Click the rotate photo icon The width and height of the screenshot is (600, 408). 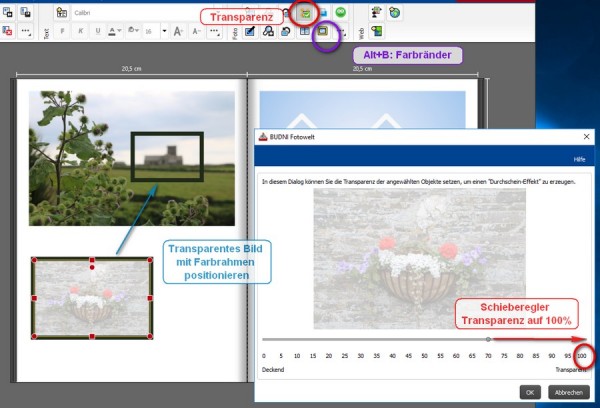[286, 31]
